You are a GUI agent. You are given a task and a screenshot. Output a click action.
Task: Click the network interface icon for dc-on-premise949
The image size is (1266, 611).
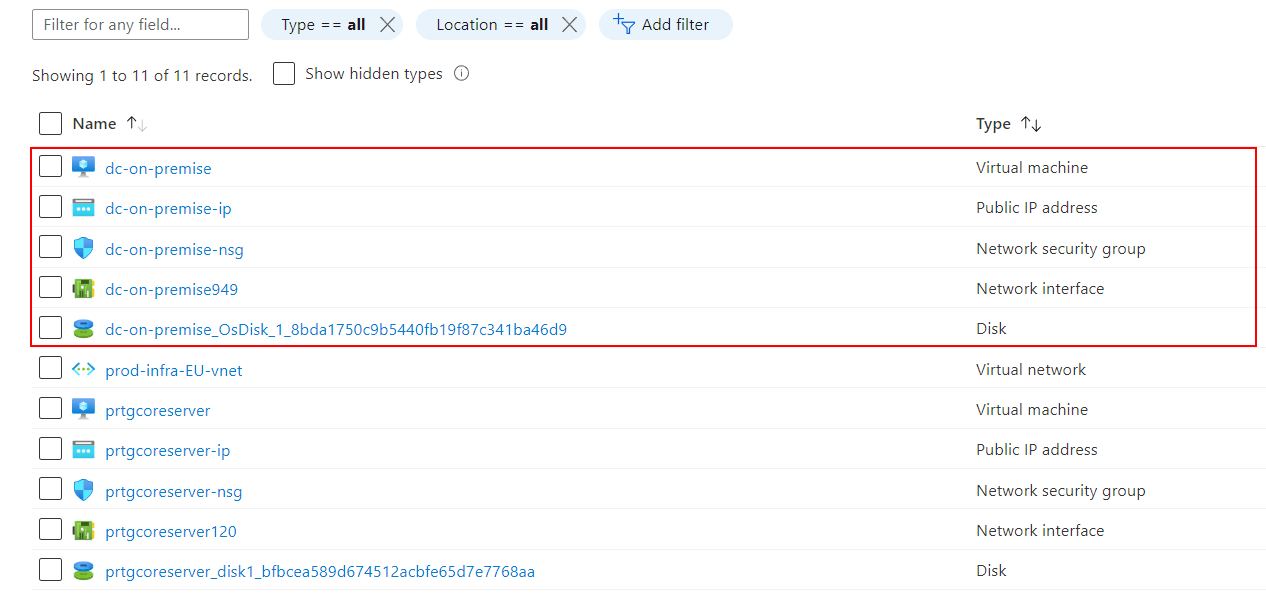point(83,288)
